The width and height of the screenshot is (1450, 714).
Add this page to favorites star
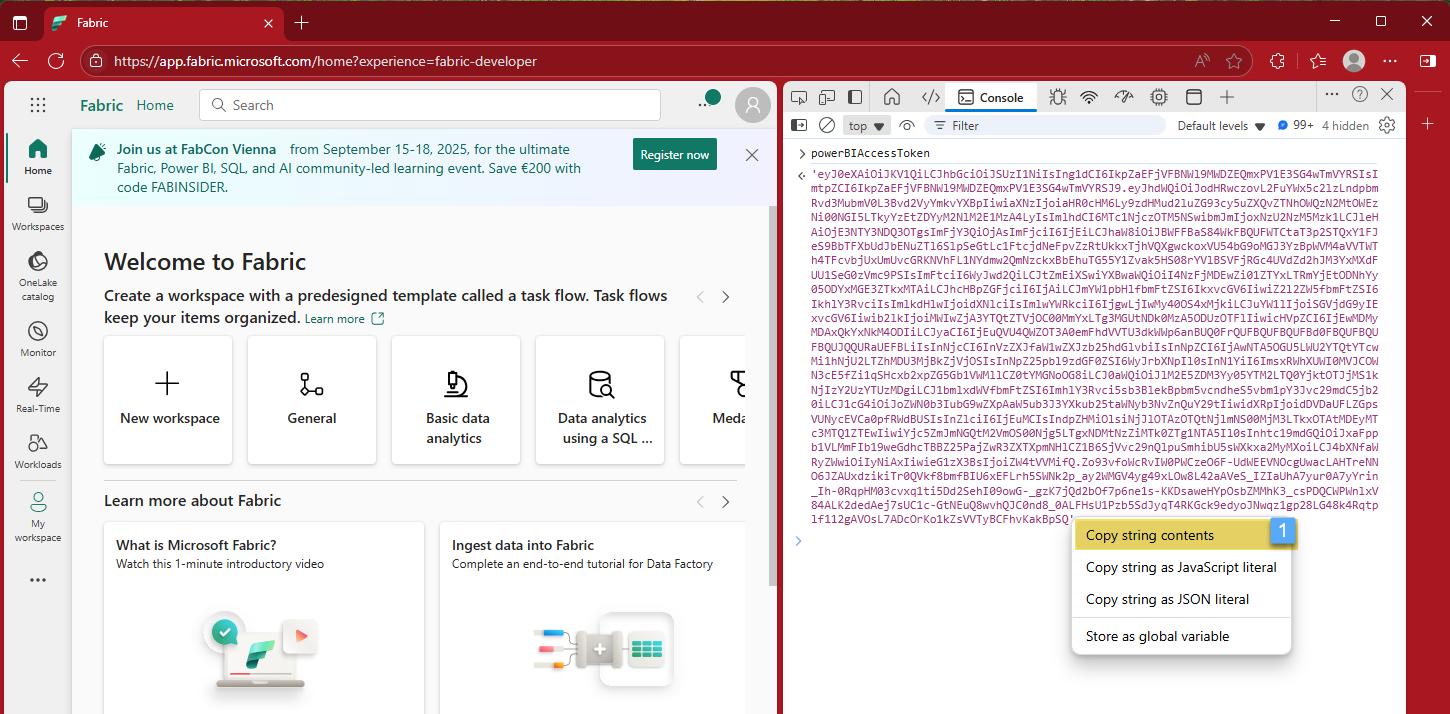1235,61
